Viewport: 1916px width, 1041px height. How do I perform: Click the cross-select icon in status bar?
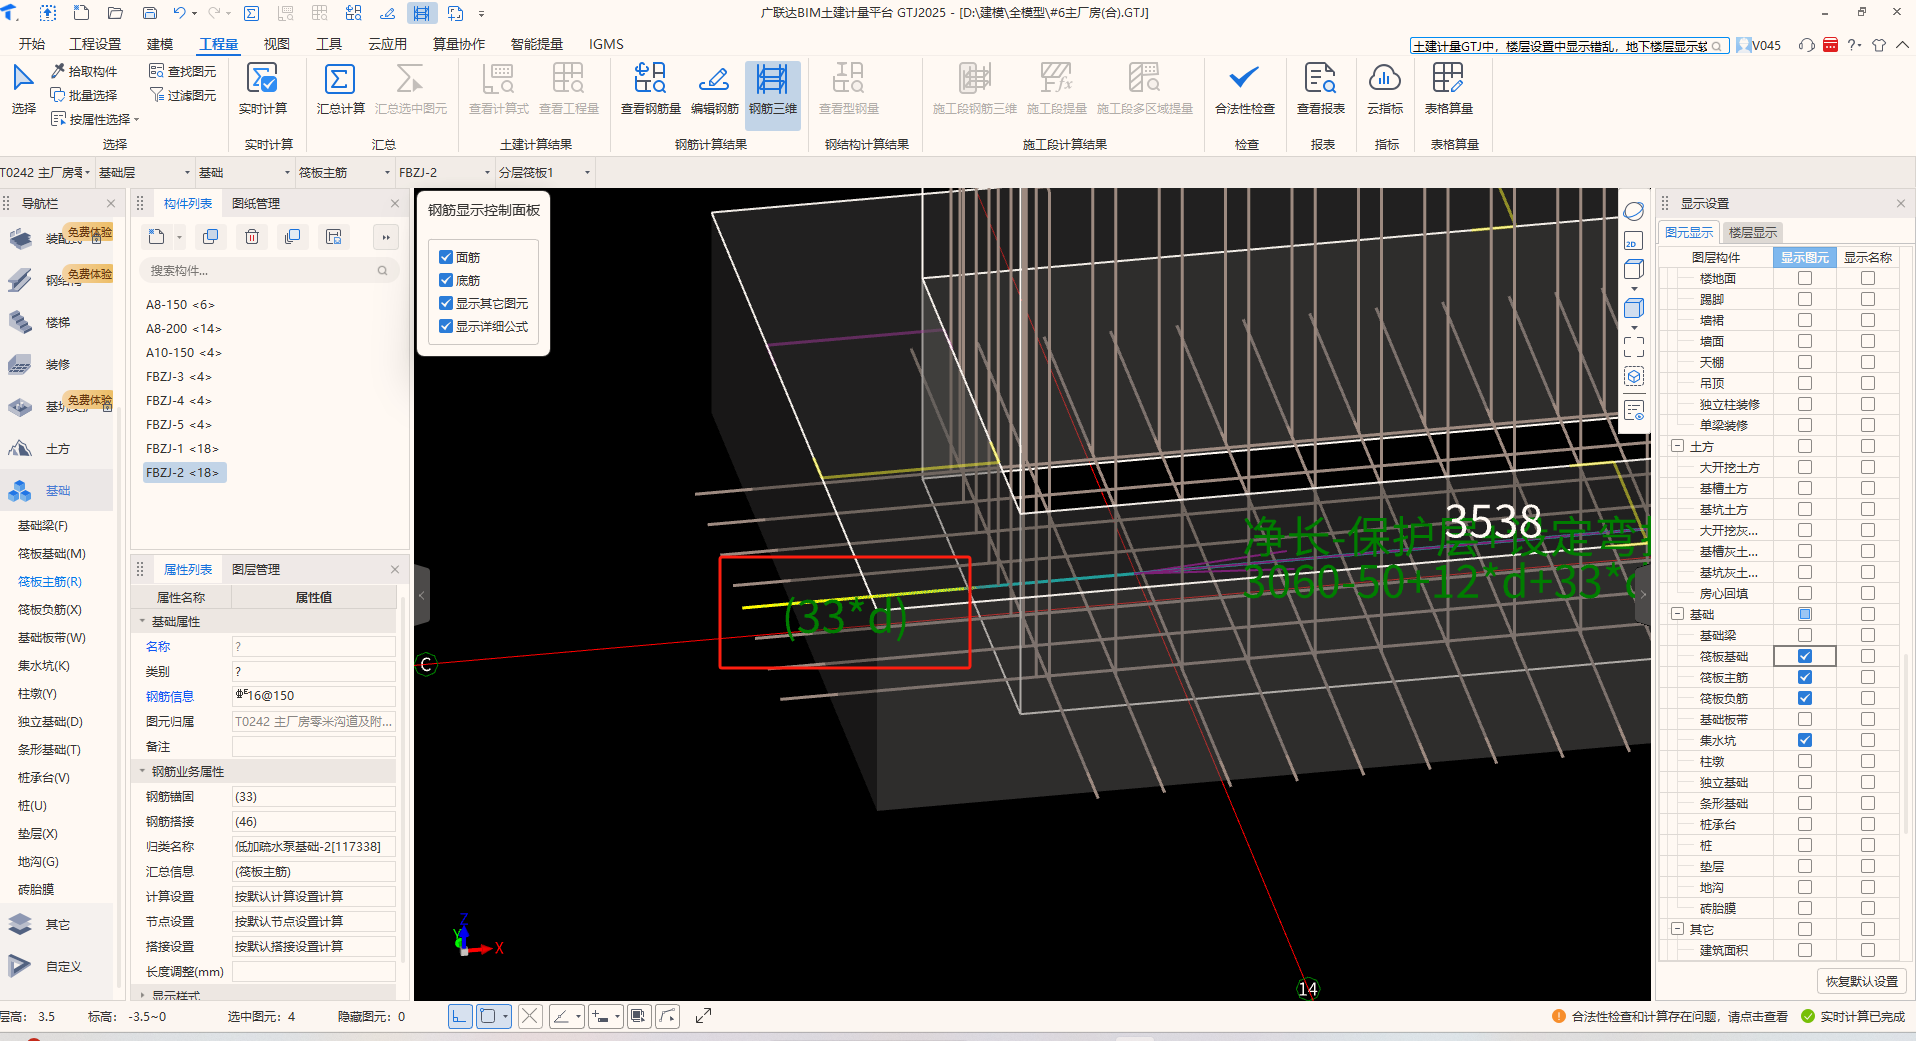[x=530, y=1016]
